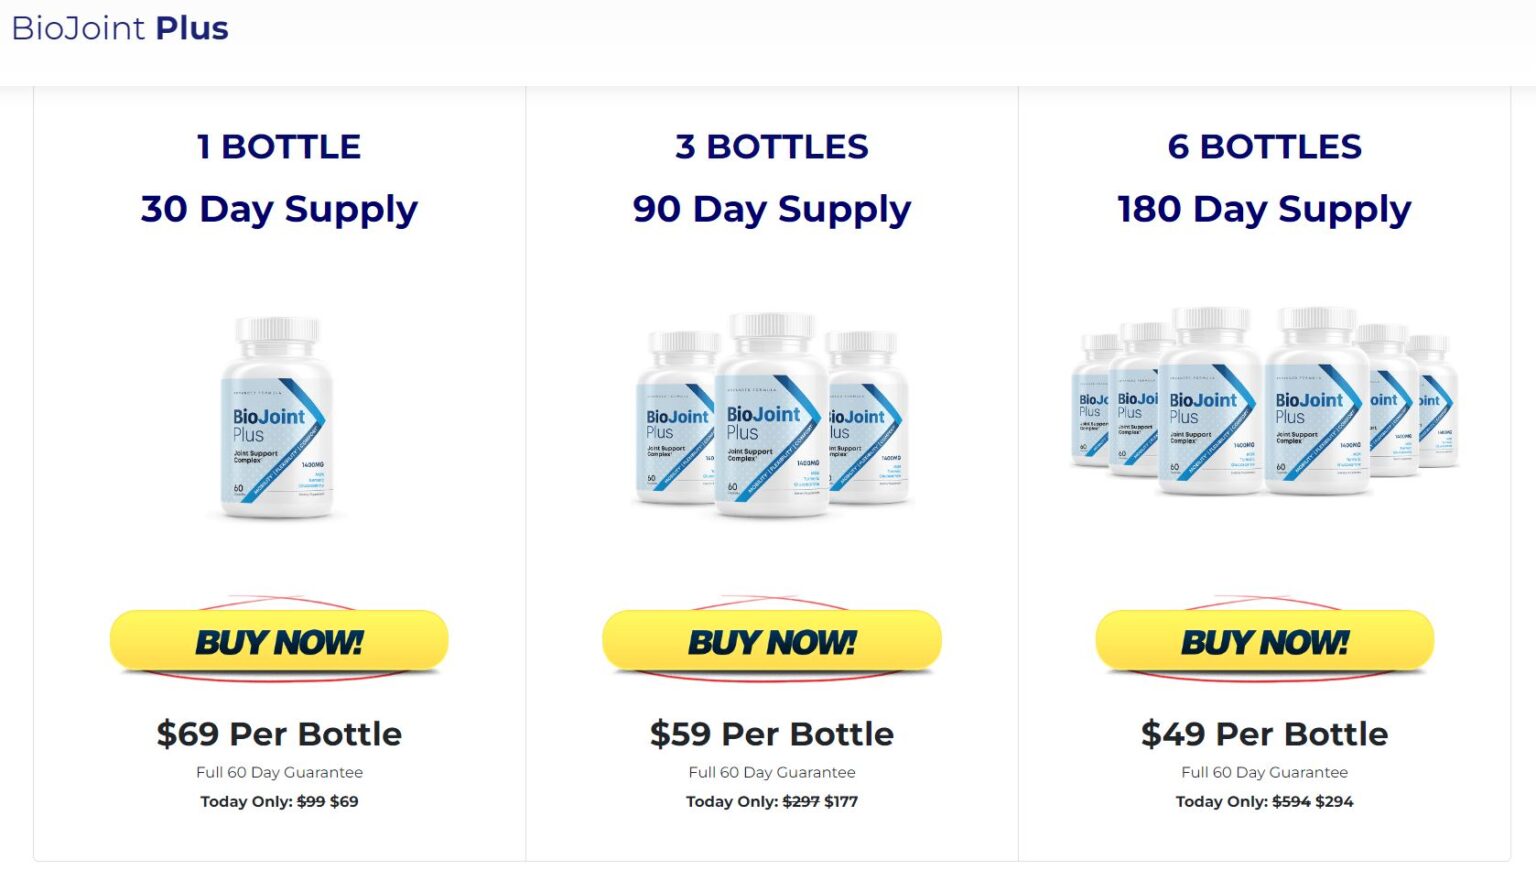The height and width of the screenshot is (881, 1536).
Task: Click the 6 BOTTLES heading
Action: [1265, 147]
